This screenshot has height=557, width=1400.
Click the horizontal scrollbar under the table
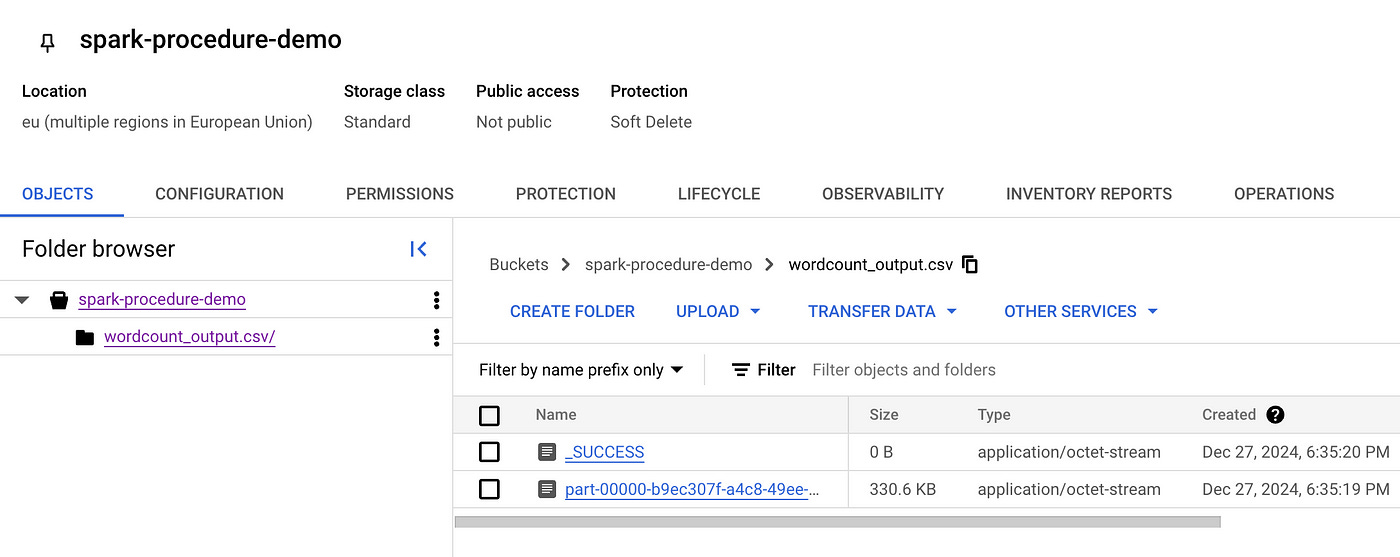pyautogui.click(x=837, y=521)
